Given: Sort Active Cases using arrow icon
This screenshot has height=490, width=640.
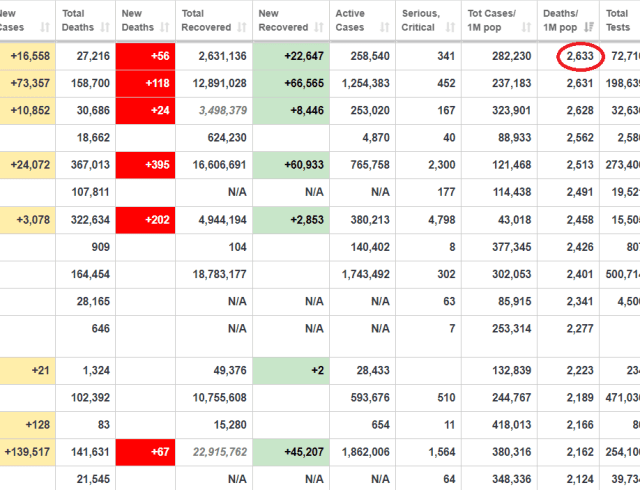Looking at the screenshot, I should click(x=384, y=27).
